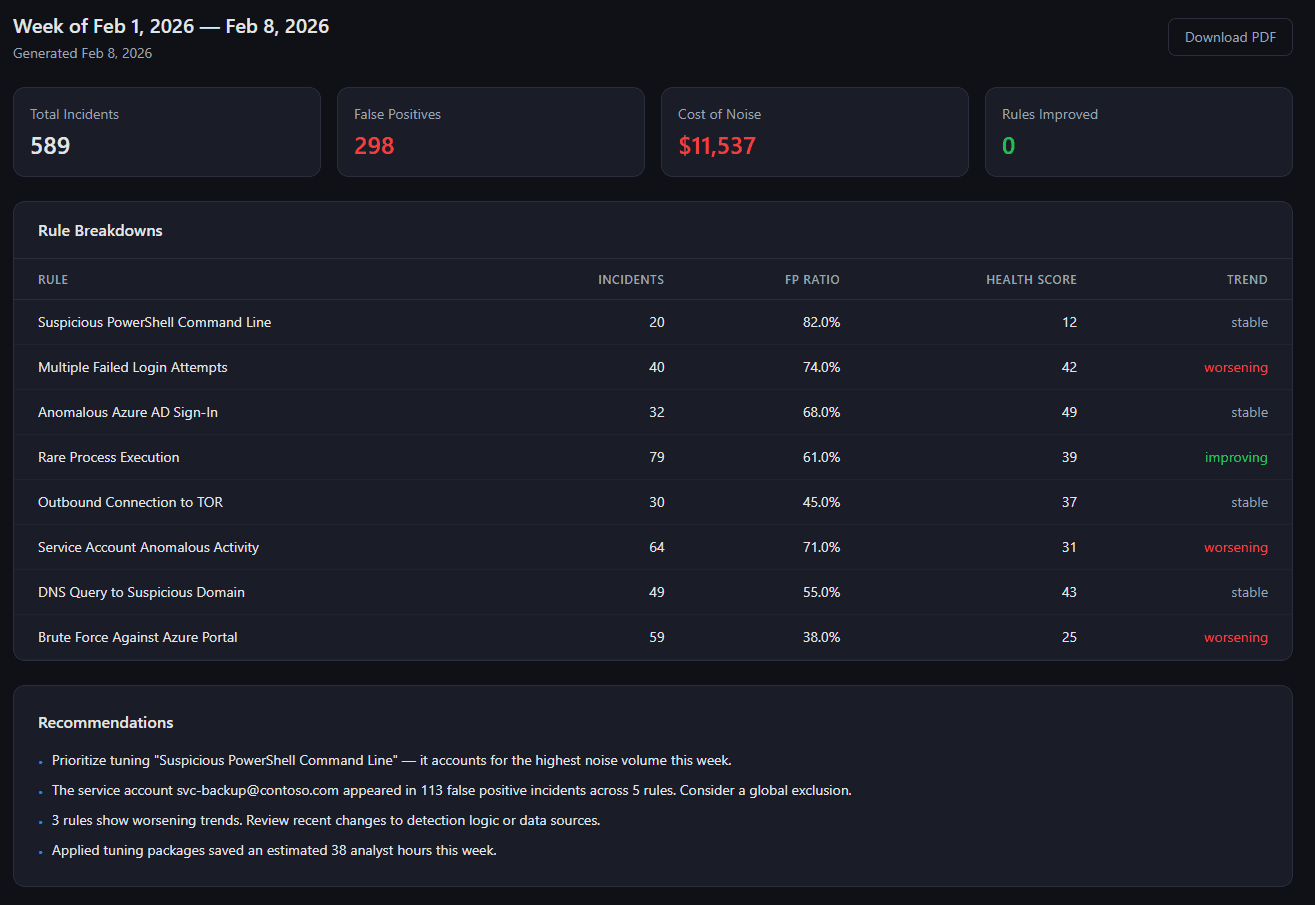Click the False Positives count of 298

pyautogui.click(x=374, y=145)
